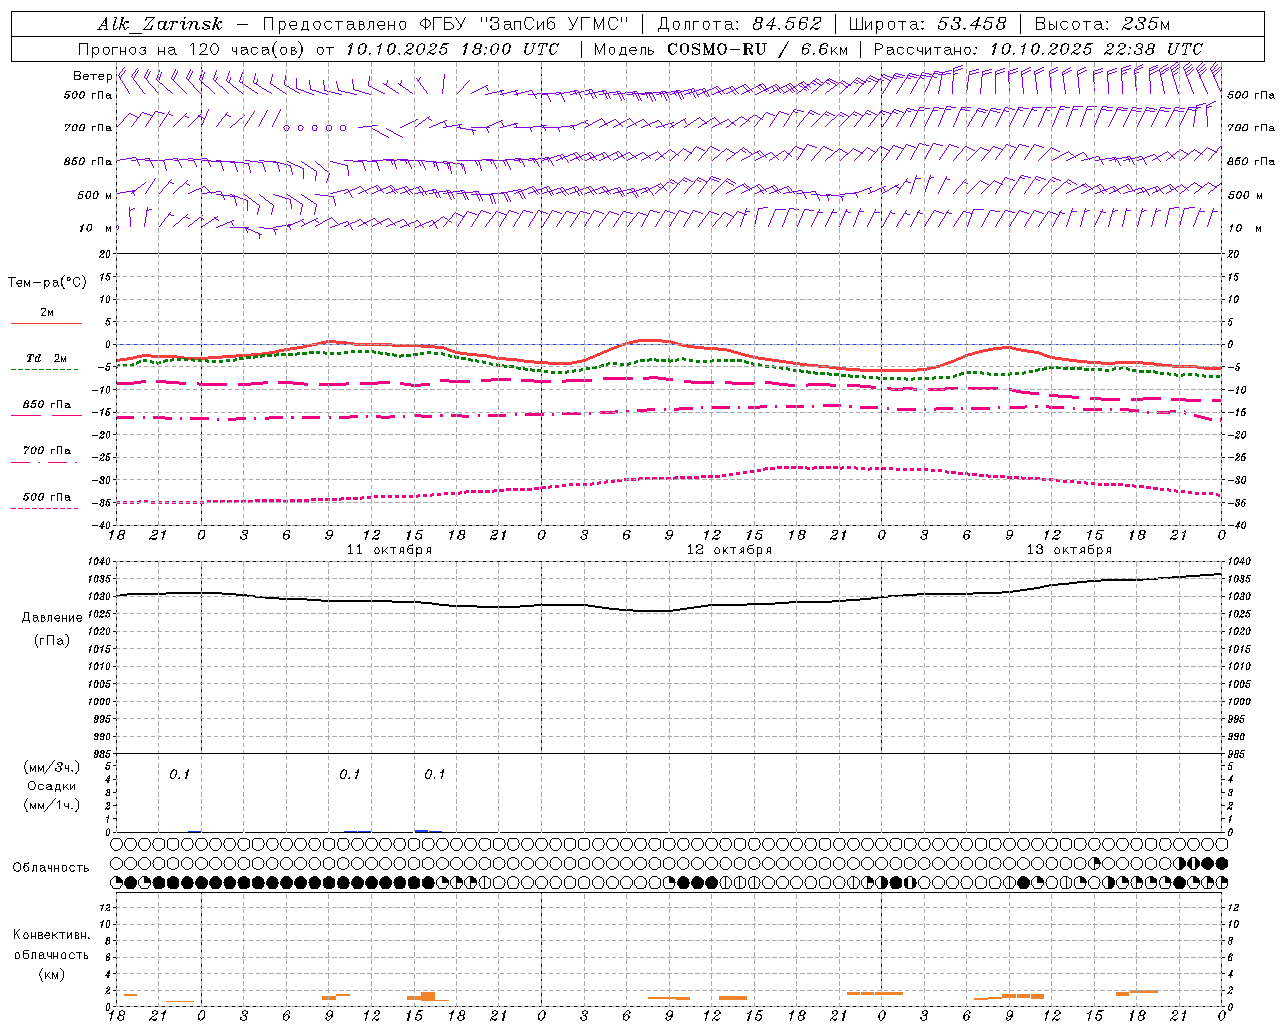Click the 'Рассчитано: 10.10.2025 22:38 UTC' timestamp
Image resolution: width=1280 pixels, height=1024 pixels.
[1038, 49]
